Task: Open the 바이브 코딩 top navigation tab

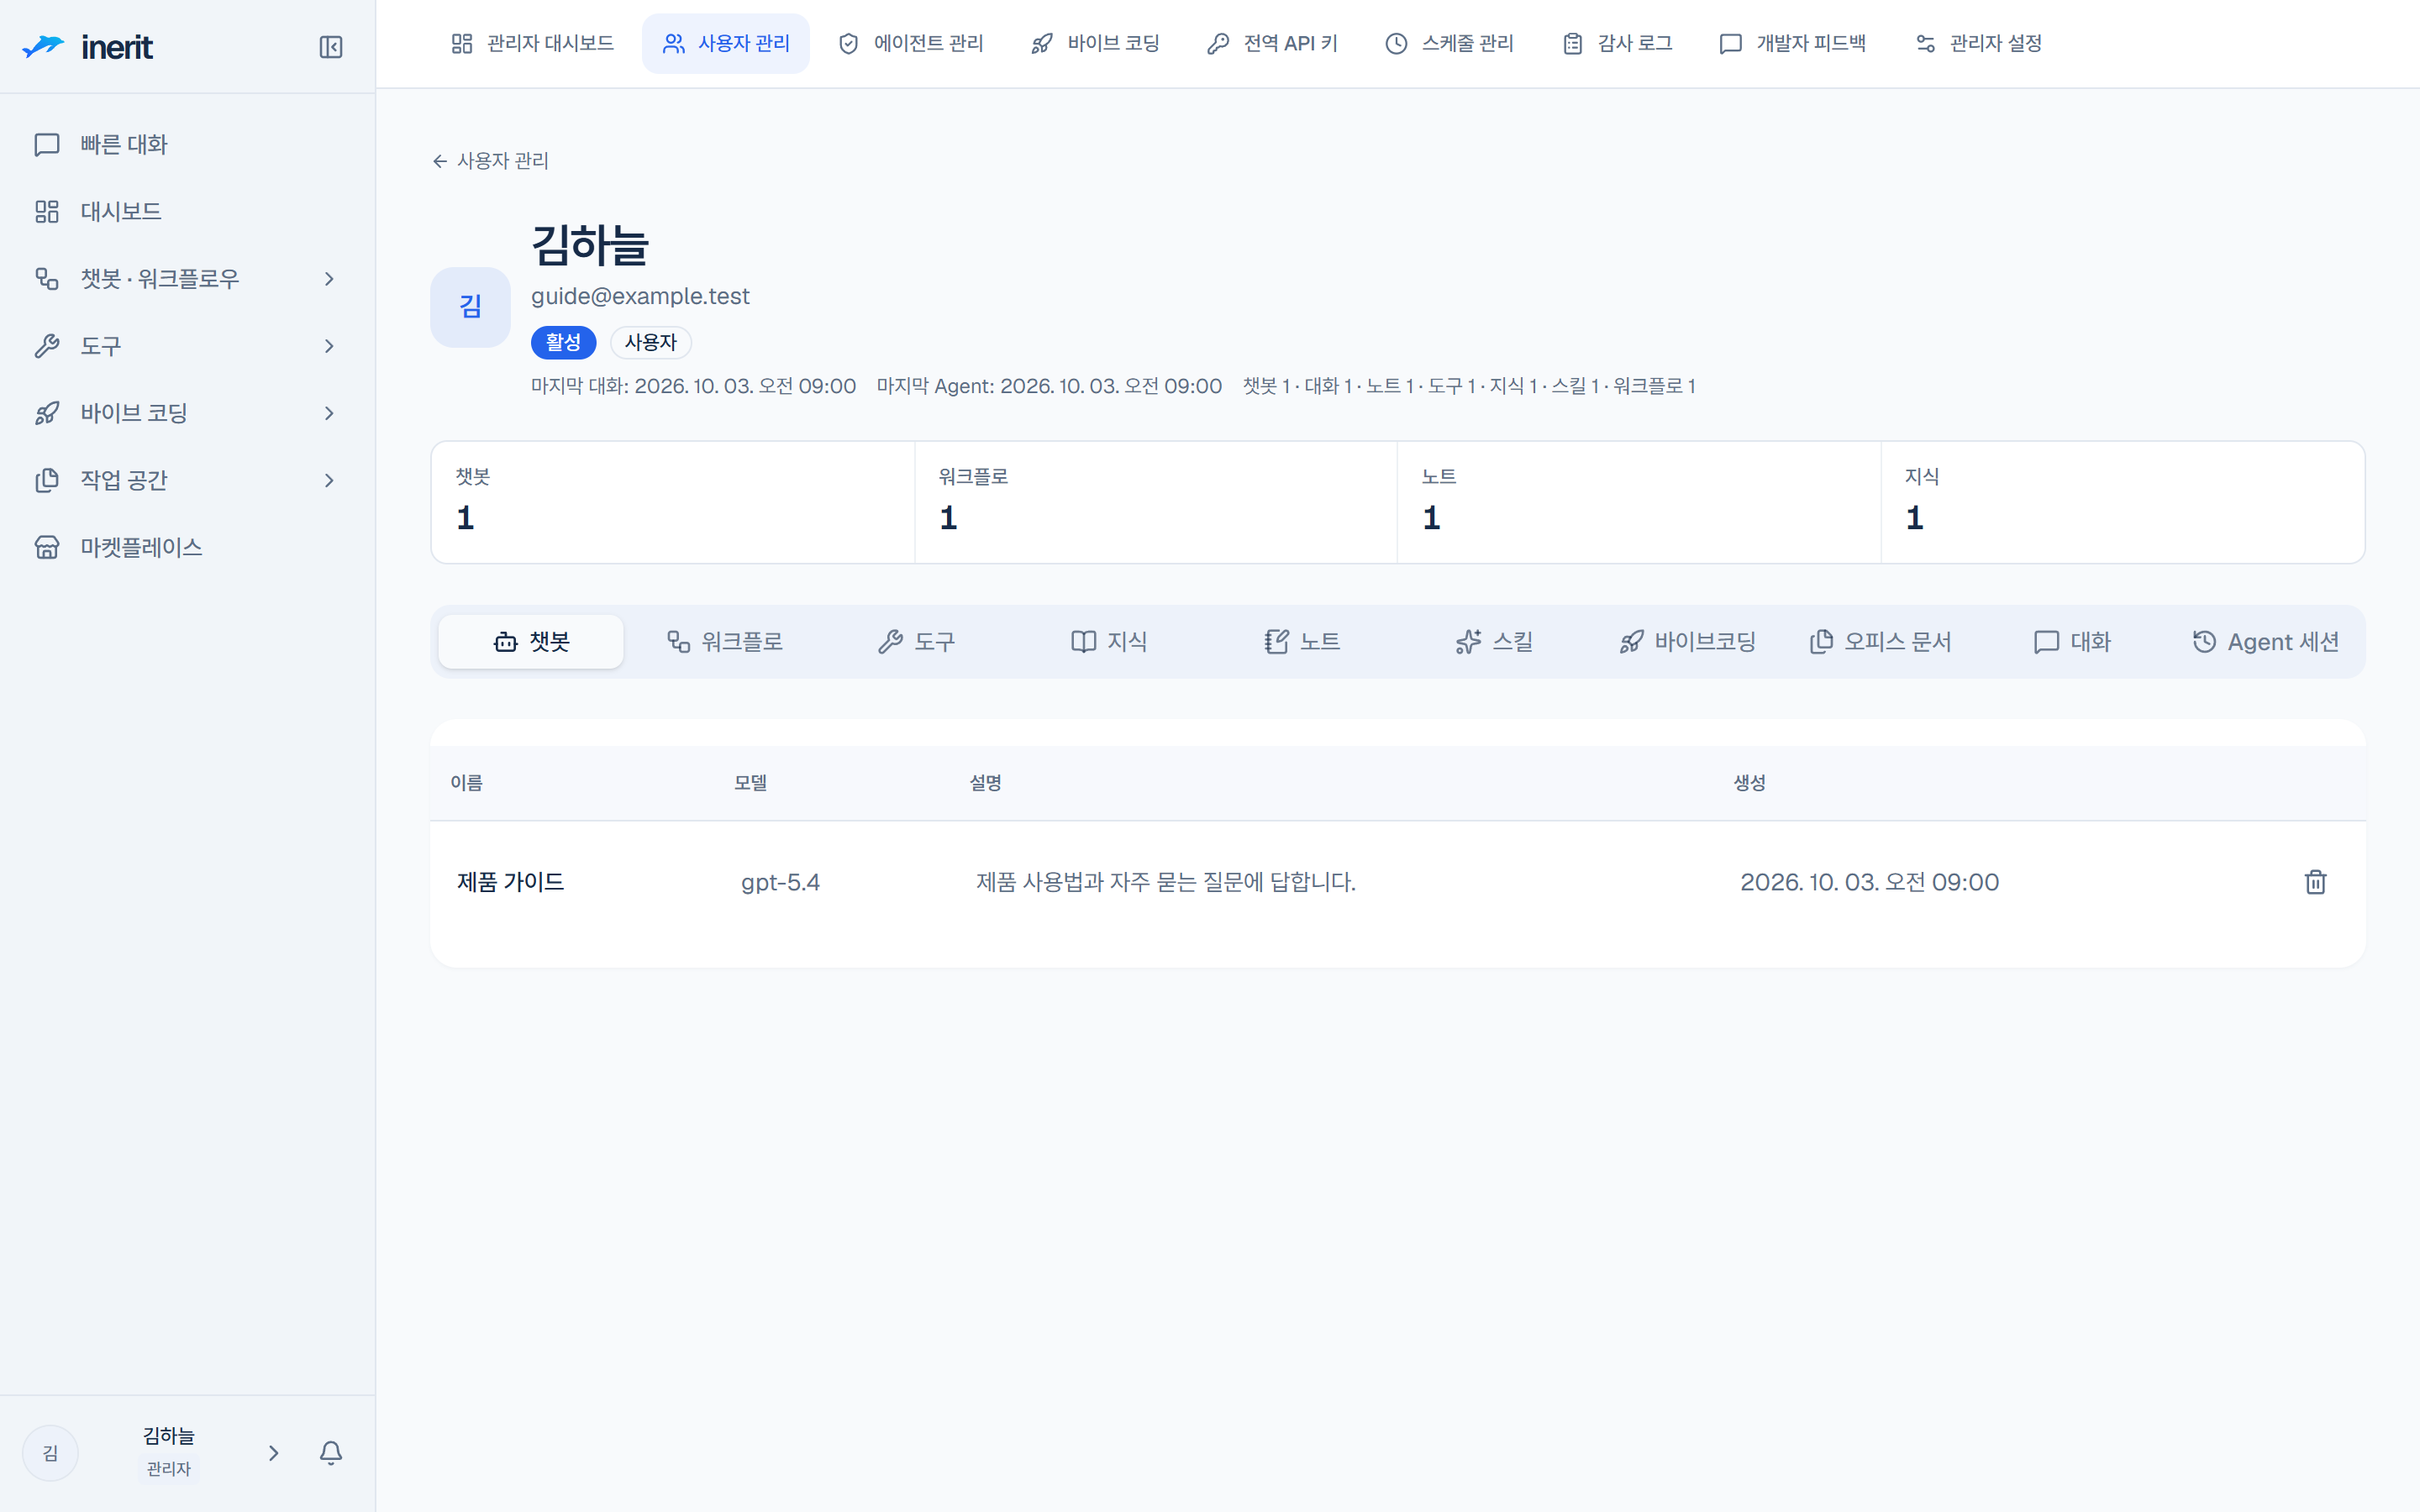Action: point(1096,44)
